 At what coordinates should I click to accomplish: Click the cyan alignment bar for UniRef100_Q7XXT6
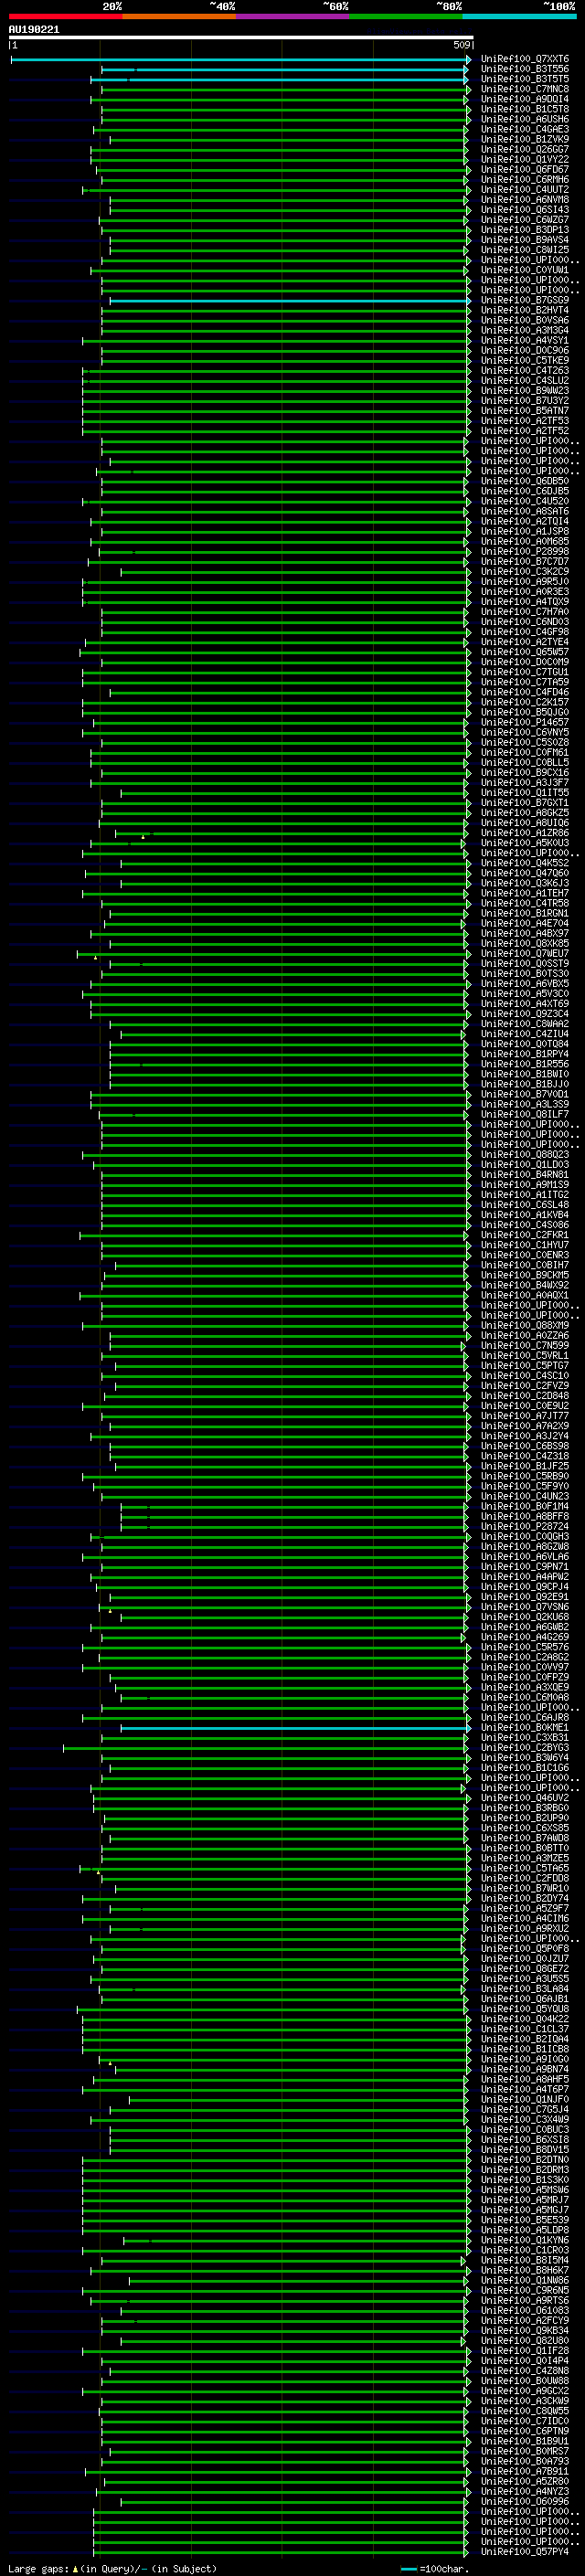coord(240,60)
